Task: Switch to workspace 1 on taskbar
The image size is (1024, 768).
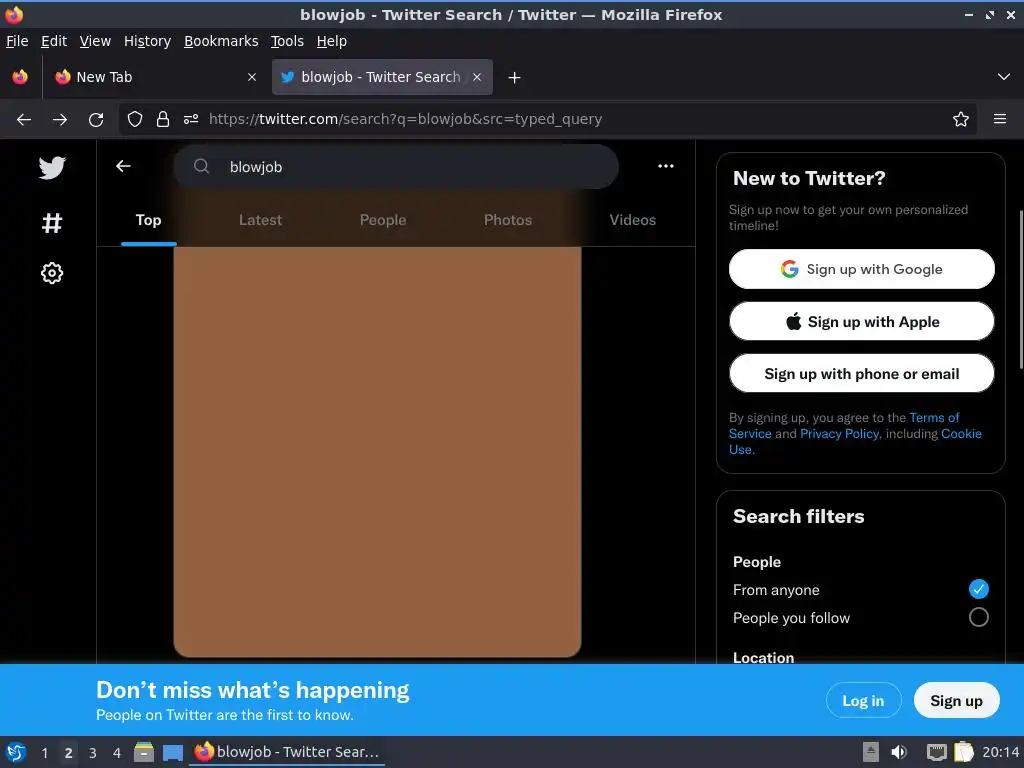Action: tap(45, 753)
